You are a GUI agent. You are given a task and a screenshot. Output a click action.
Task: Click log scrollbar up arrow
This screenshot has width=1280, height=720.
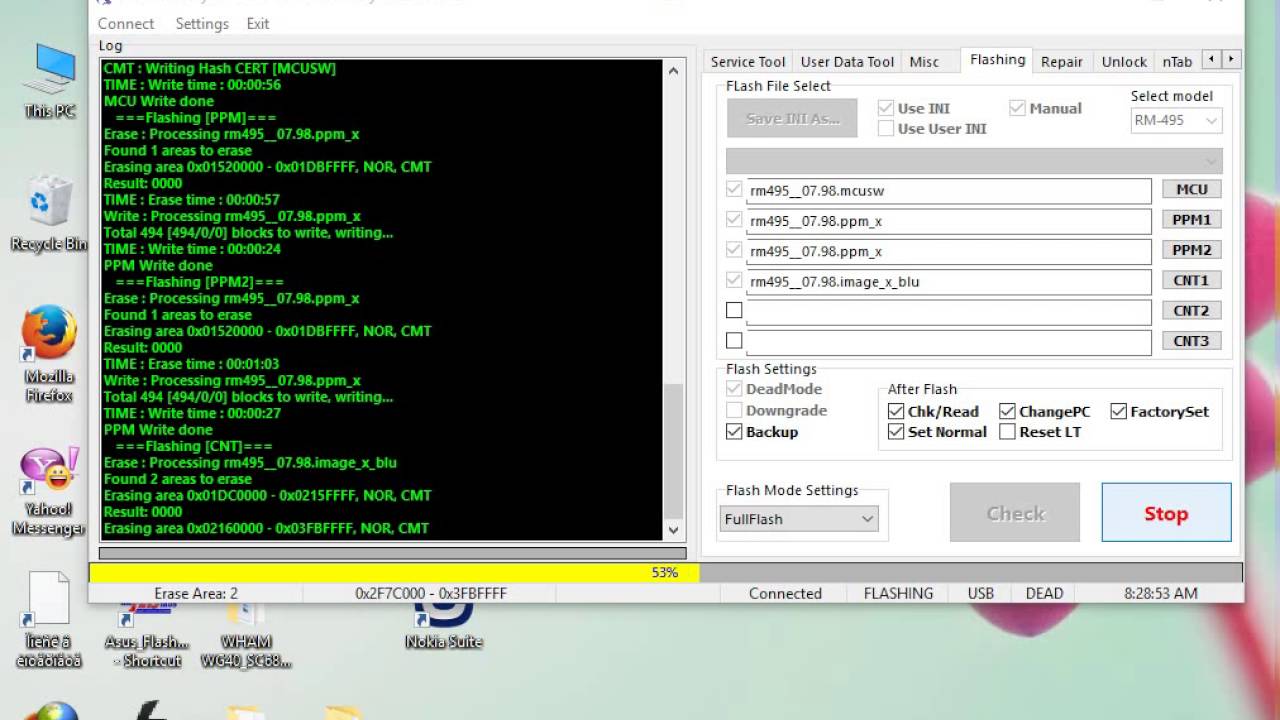click(x=674, y=70)
